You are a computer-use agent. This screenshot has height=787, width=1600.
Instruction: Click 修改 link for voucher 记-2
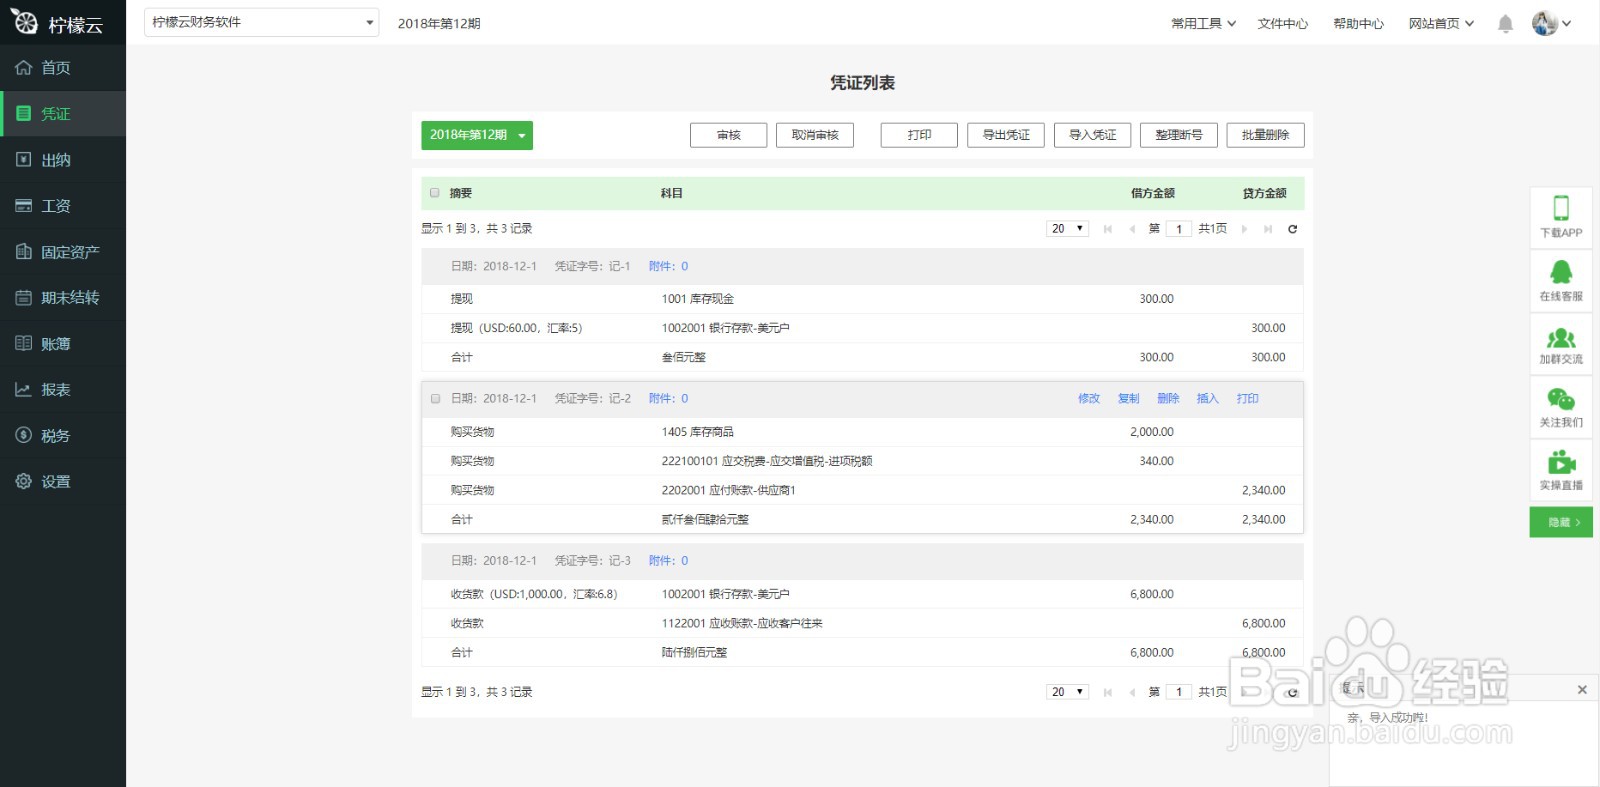click(x=1089, y=398)
